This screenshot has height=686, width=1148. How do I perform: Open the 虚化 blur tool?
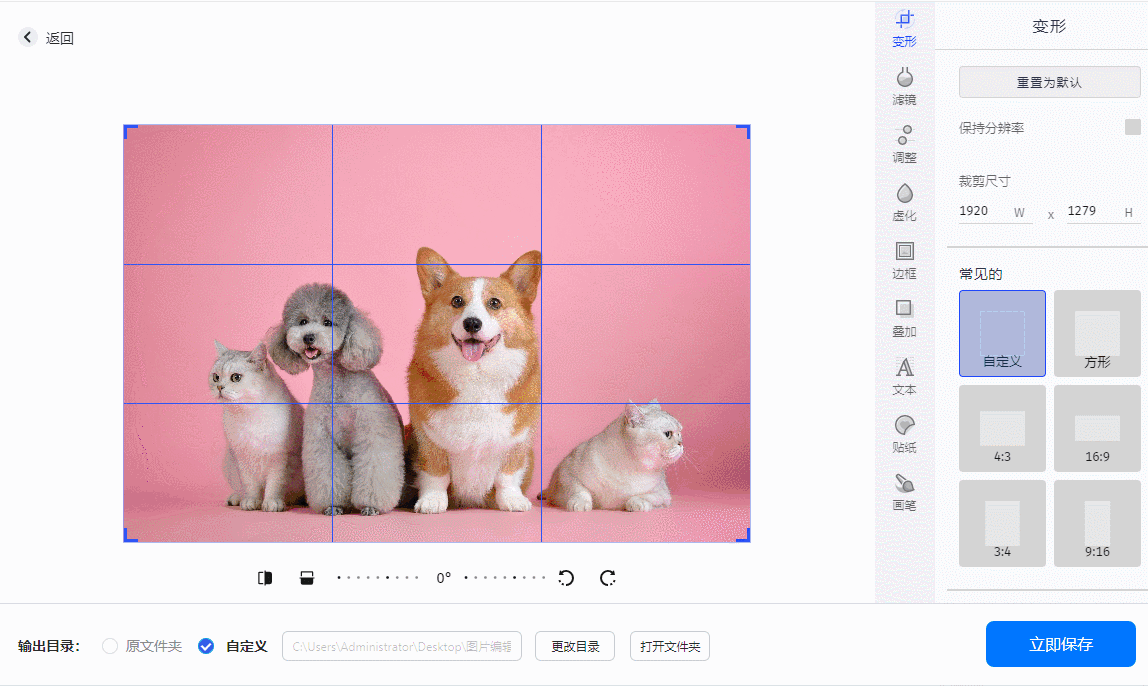coord(904,202)
